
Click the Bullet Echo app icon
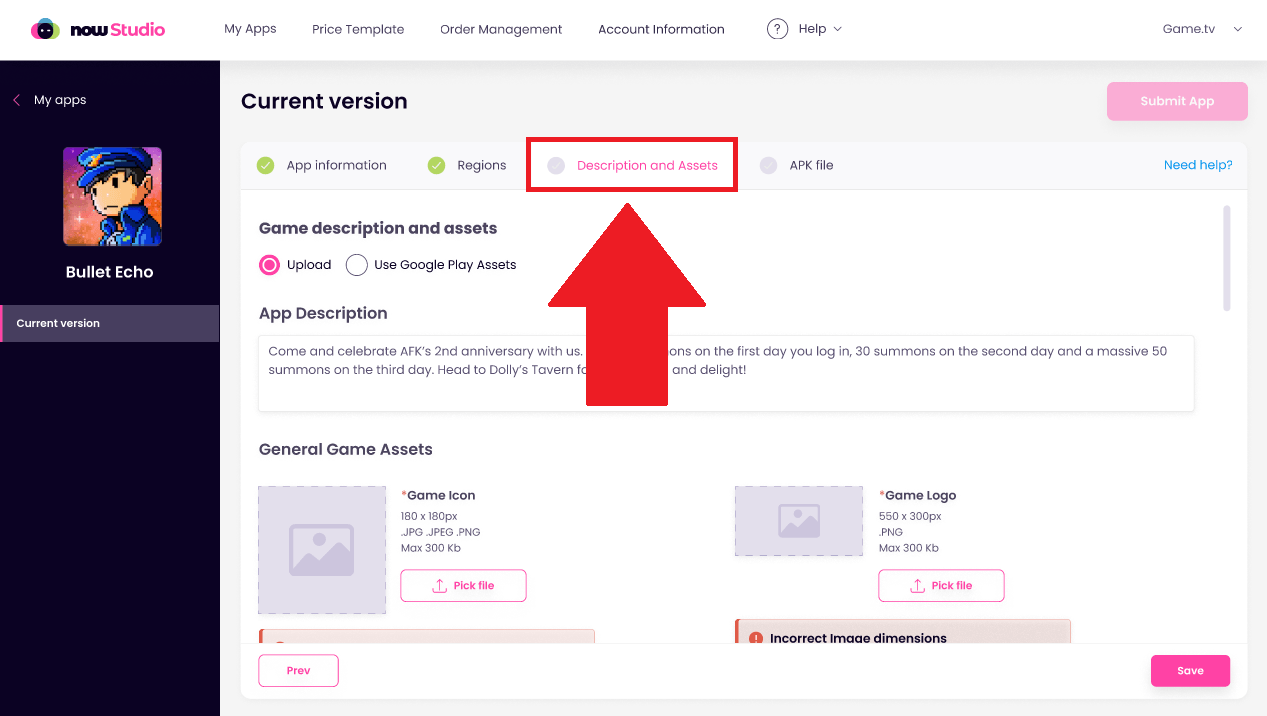[112, 196]
